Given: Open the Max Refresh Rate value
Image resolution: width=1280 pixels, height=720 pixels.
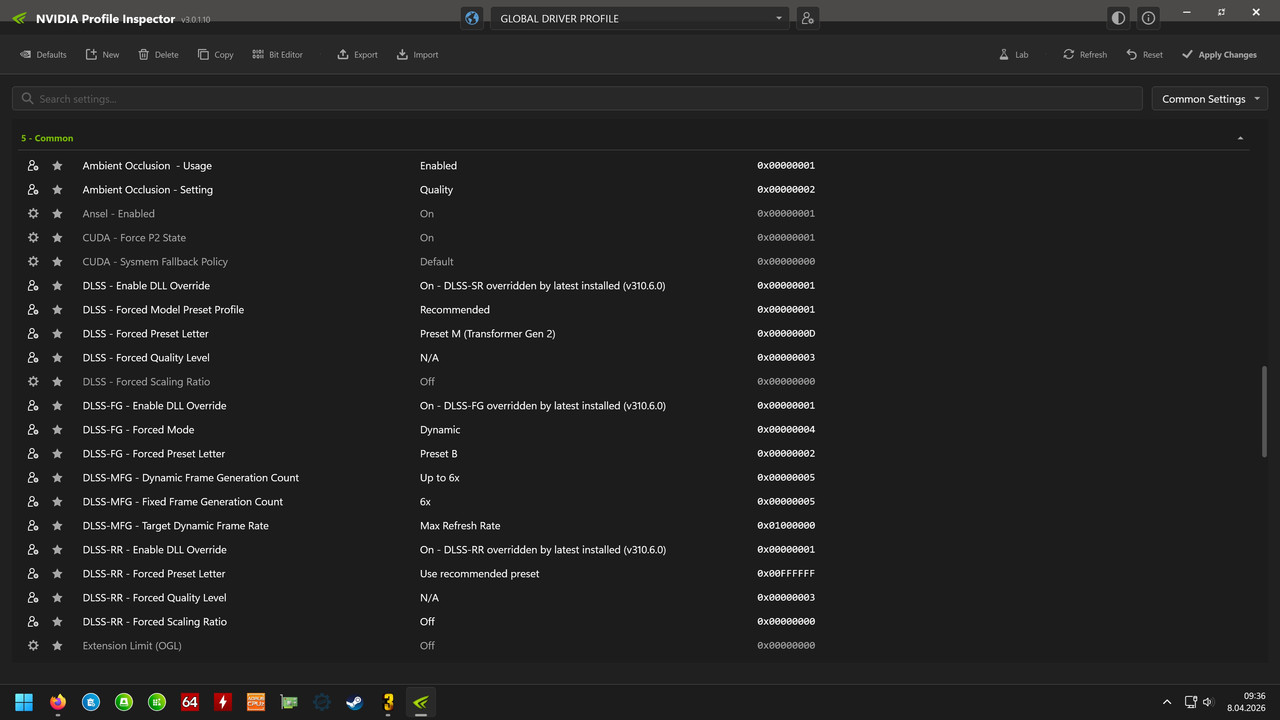Looking at the screenshot, I should pyautogui.click(x=460, y=526).
